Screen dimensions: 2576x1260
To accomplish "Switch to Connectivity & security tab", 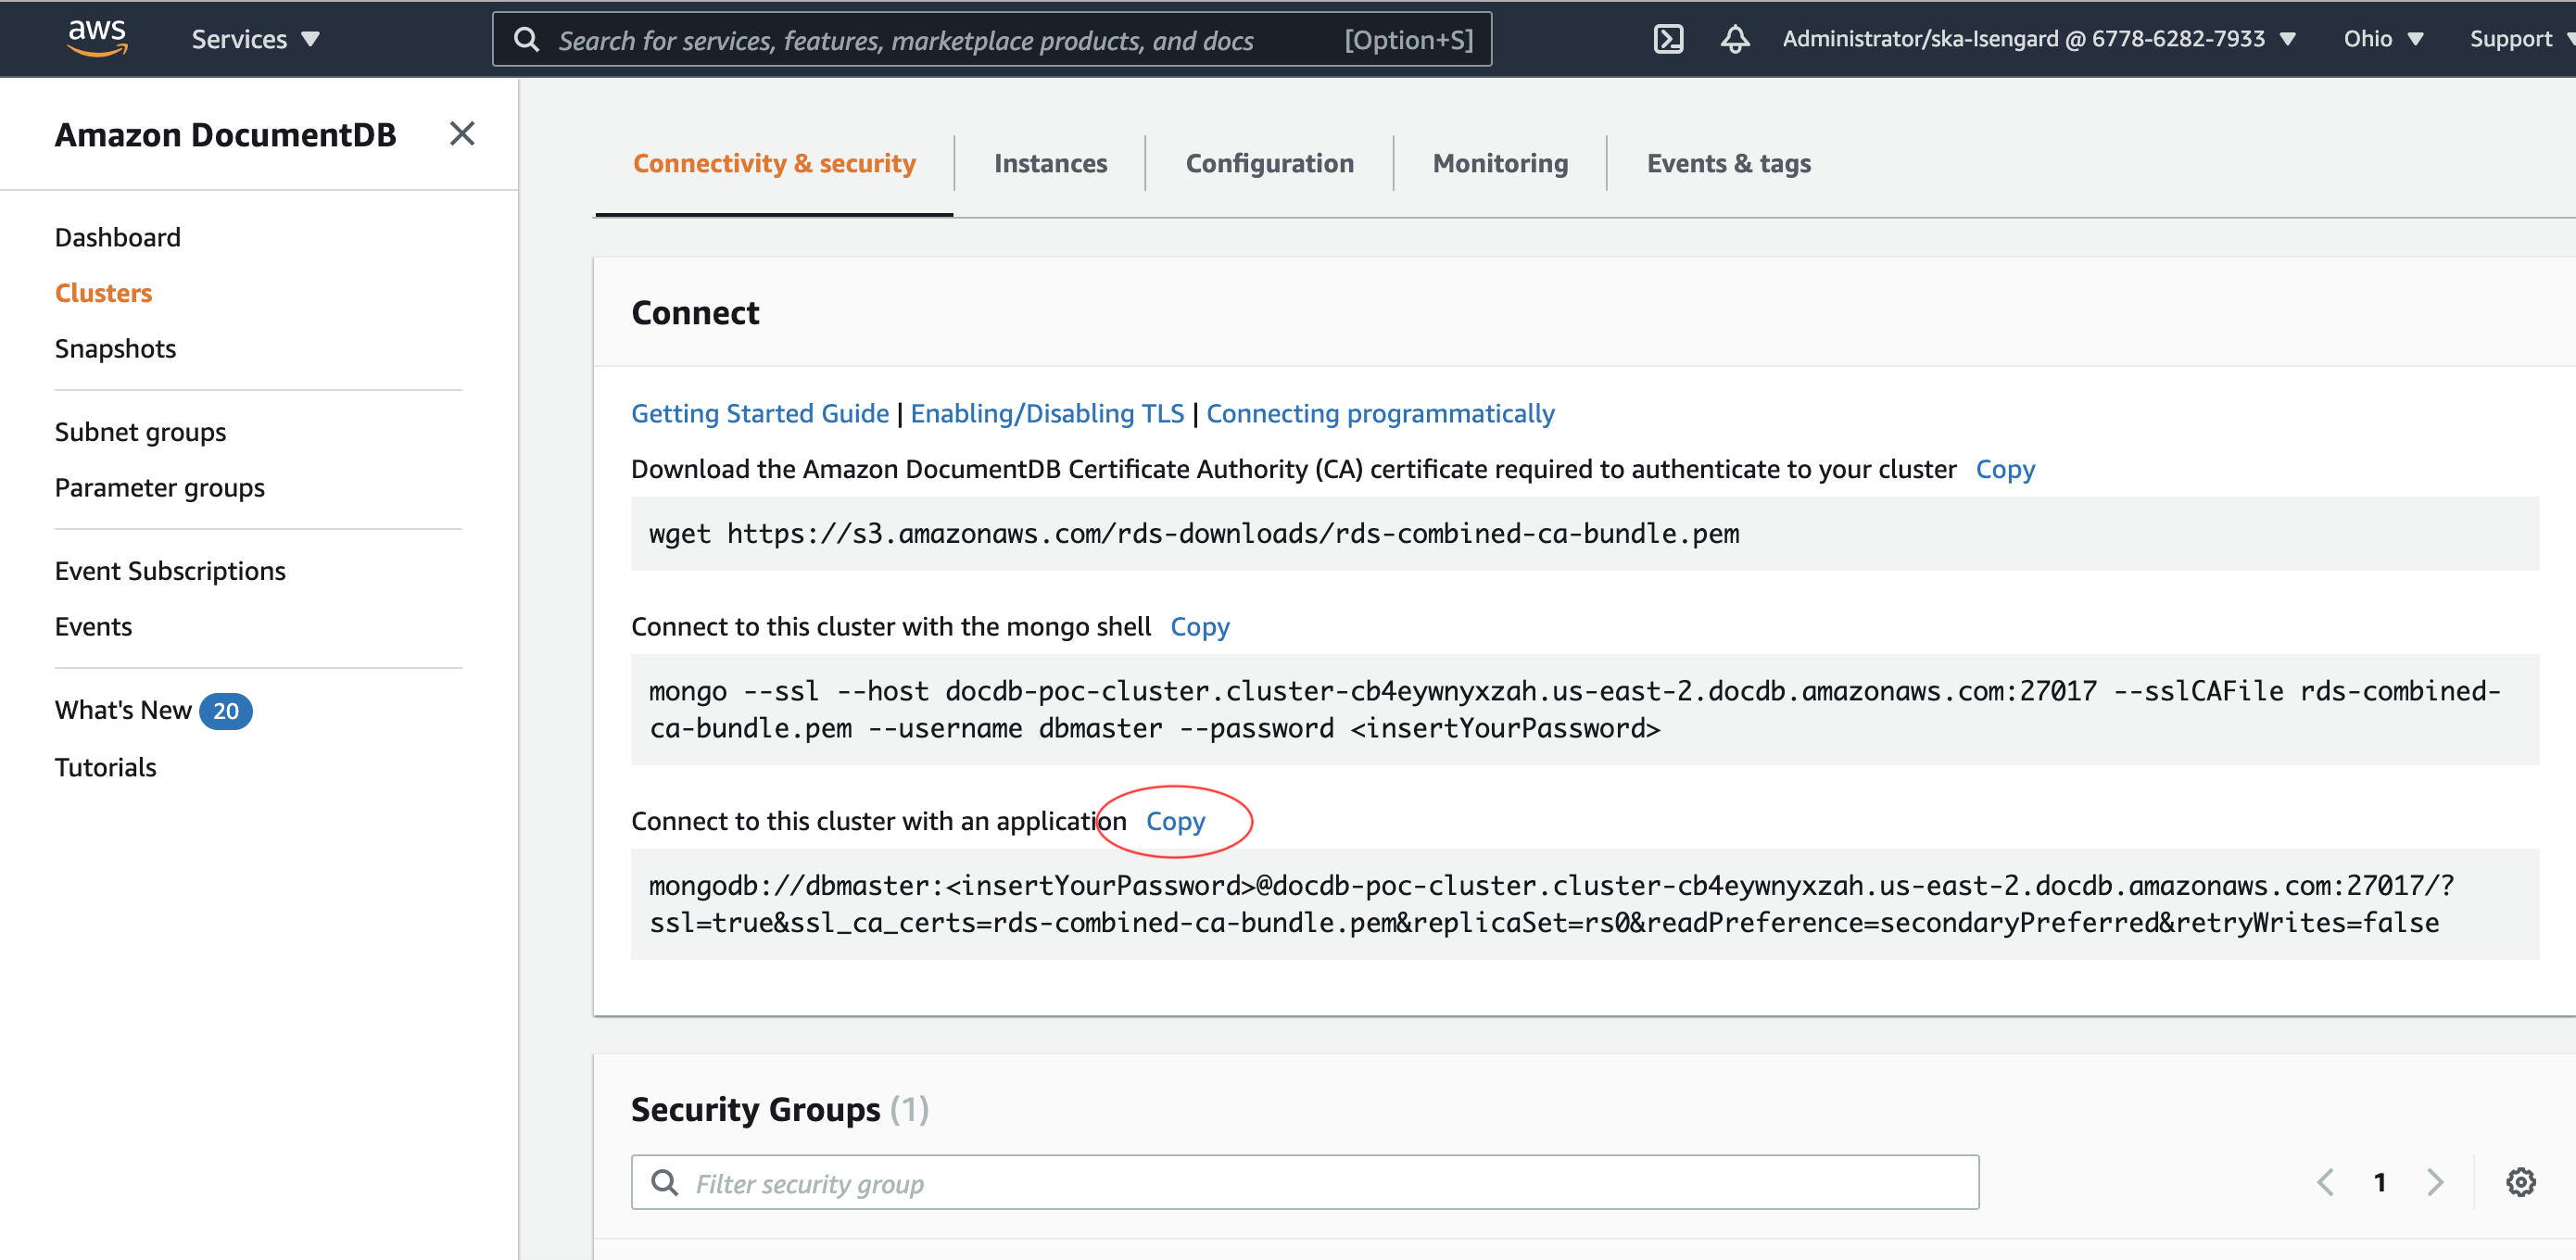I will (774, 163).
